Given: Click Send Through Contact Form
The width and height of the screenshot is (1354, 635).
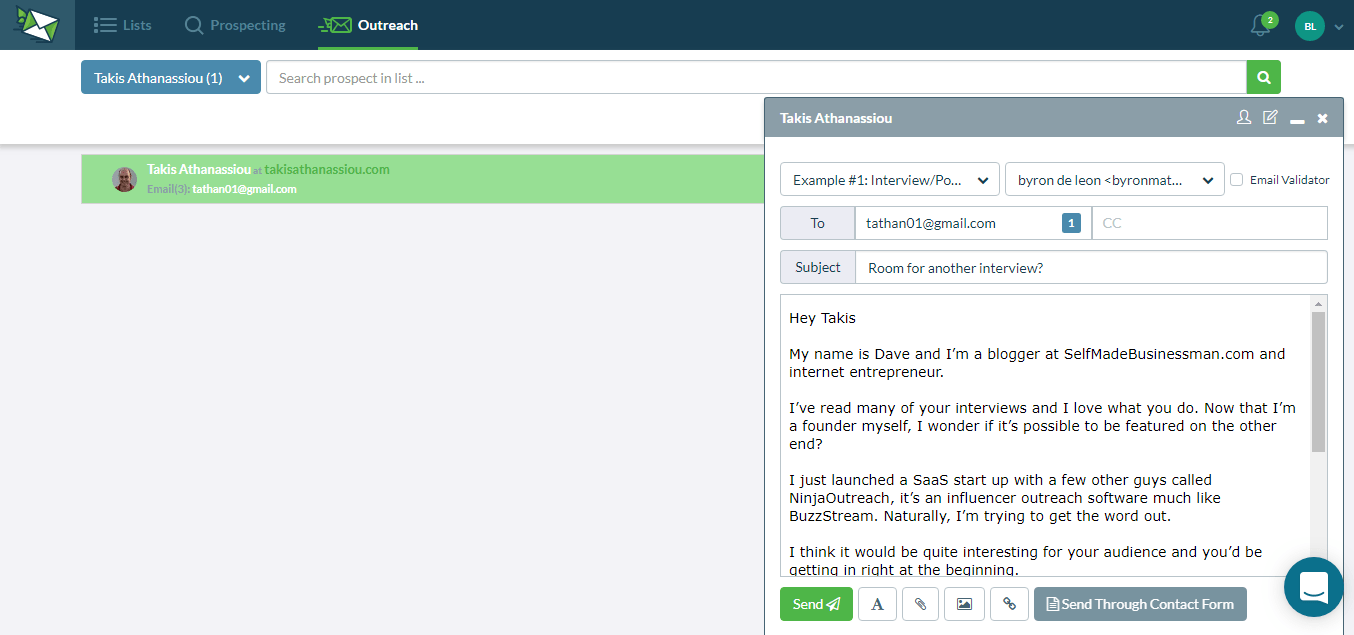Looking at the screenshot, I should click(1140, 604).
